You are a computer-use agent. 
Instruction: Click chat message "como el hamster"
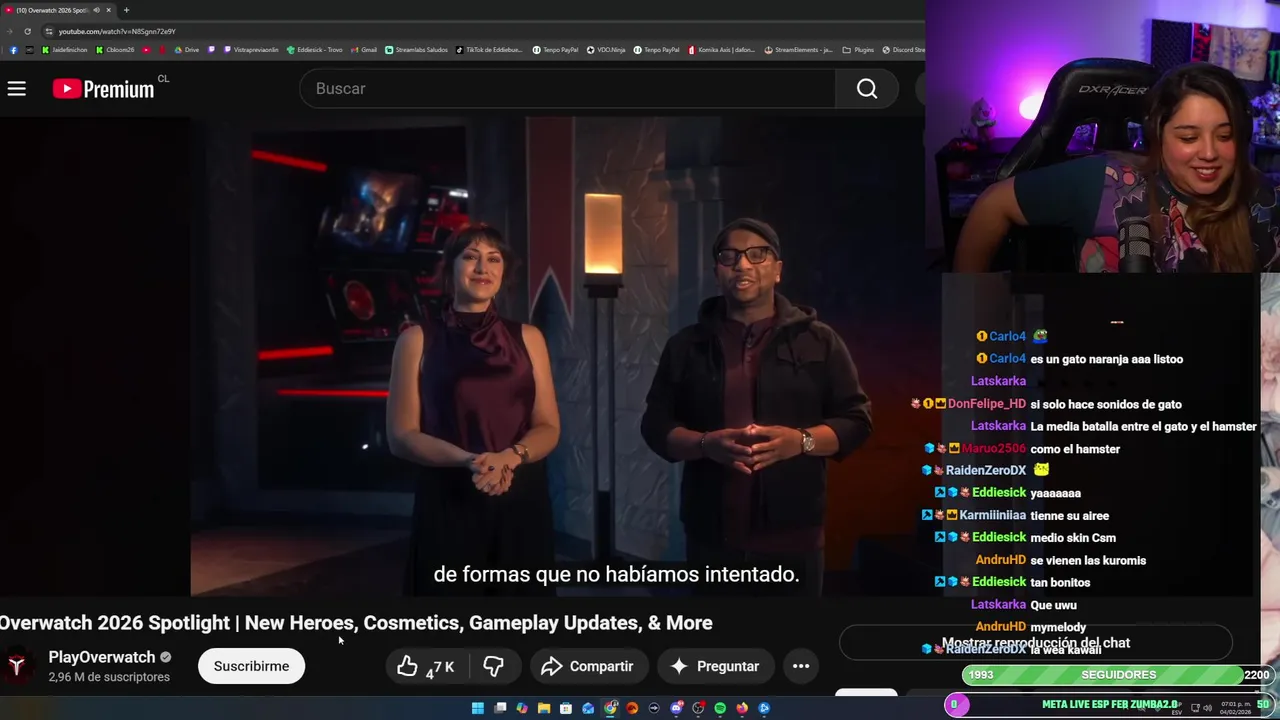pos(1075,449)
